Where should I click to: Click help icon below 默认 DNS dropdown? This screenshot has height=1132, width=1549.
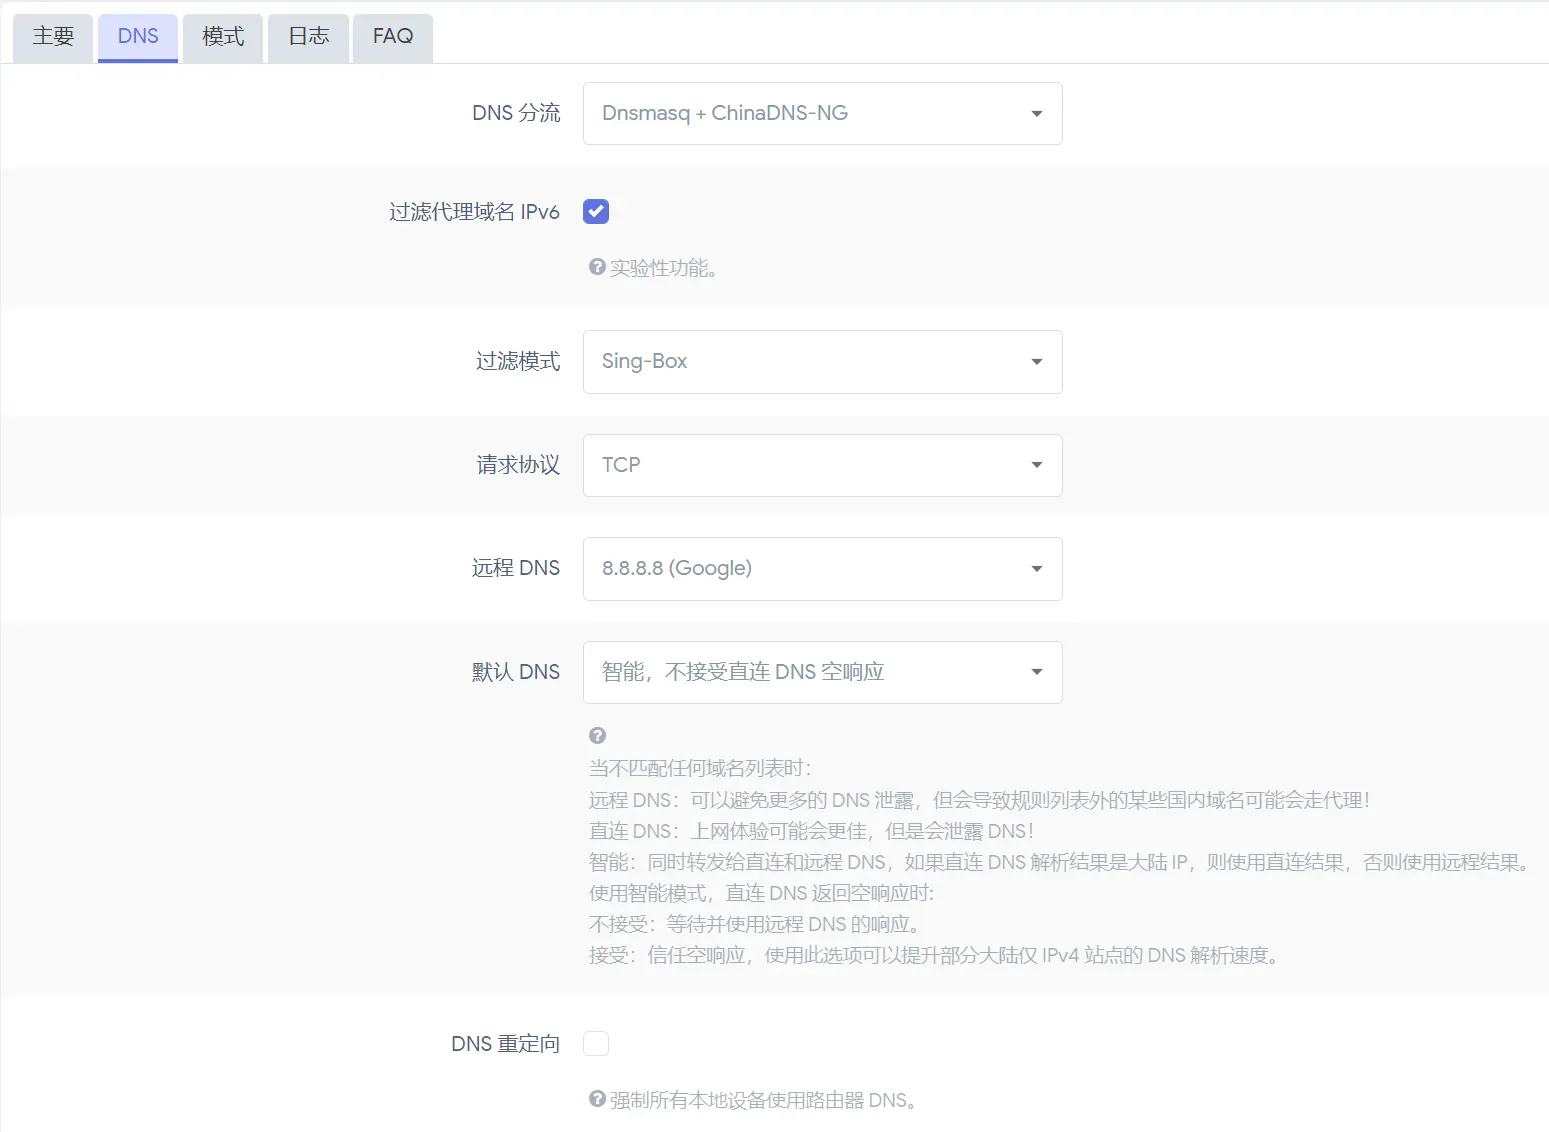coord(597,735)
